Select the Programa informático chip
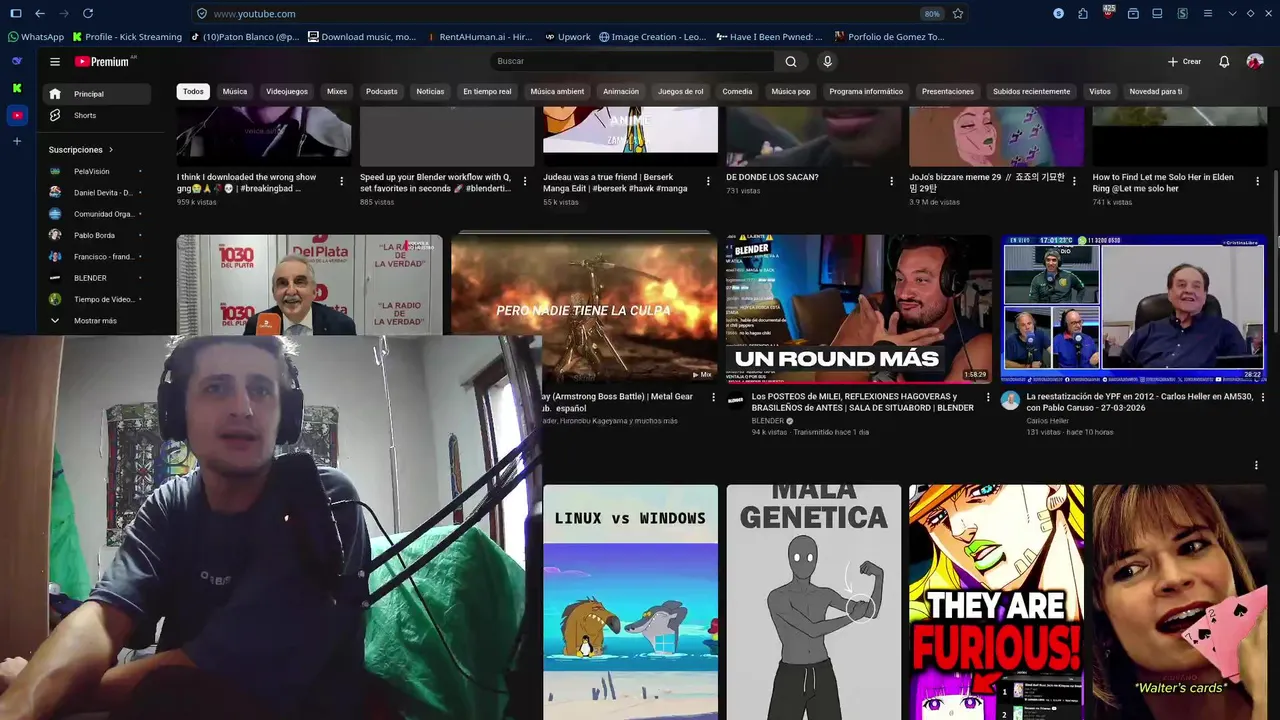 click(866, 92)
